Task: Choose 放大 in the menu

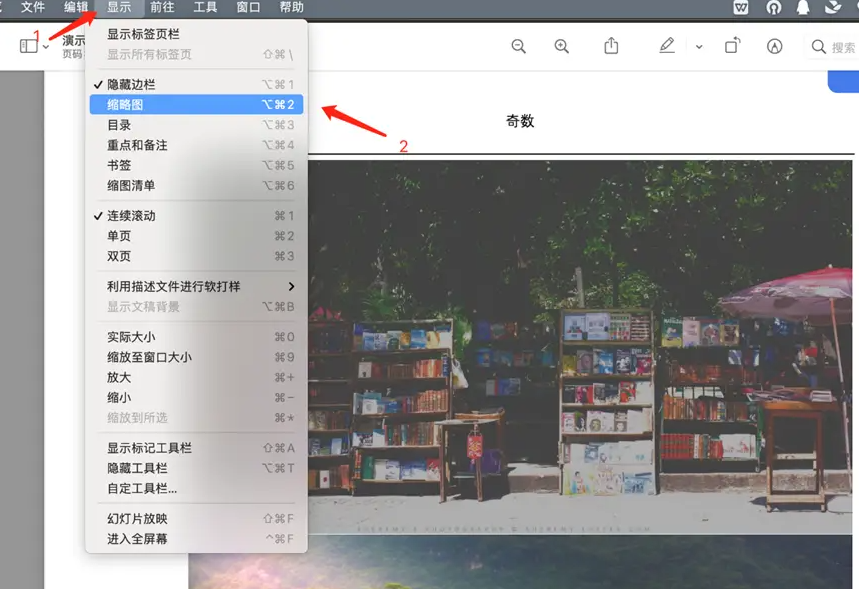Action: (x=196, y=378)
